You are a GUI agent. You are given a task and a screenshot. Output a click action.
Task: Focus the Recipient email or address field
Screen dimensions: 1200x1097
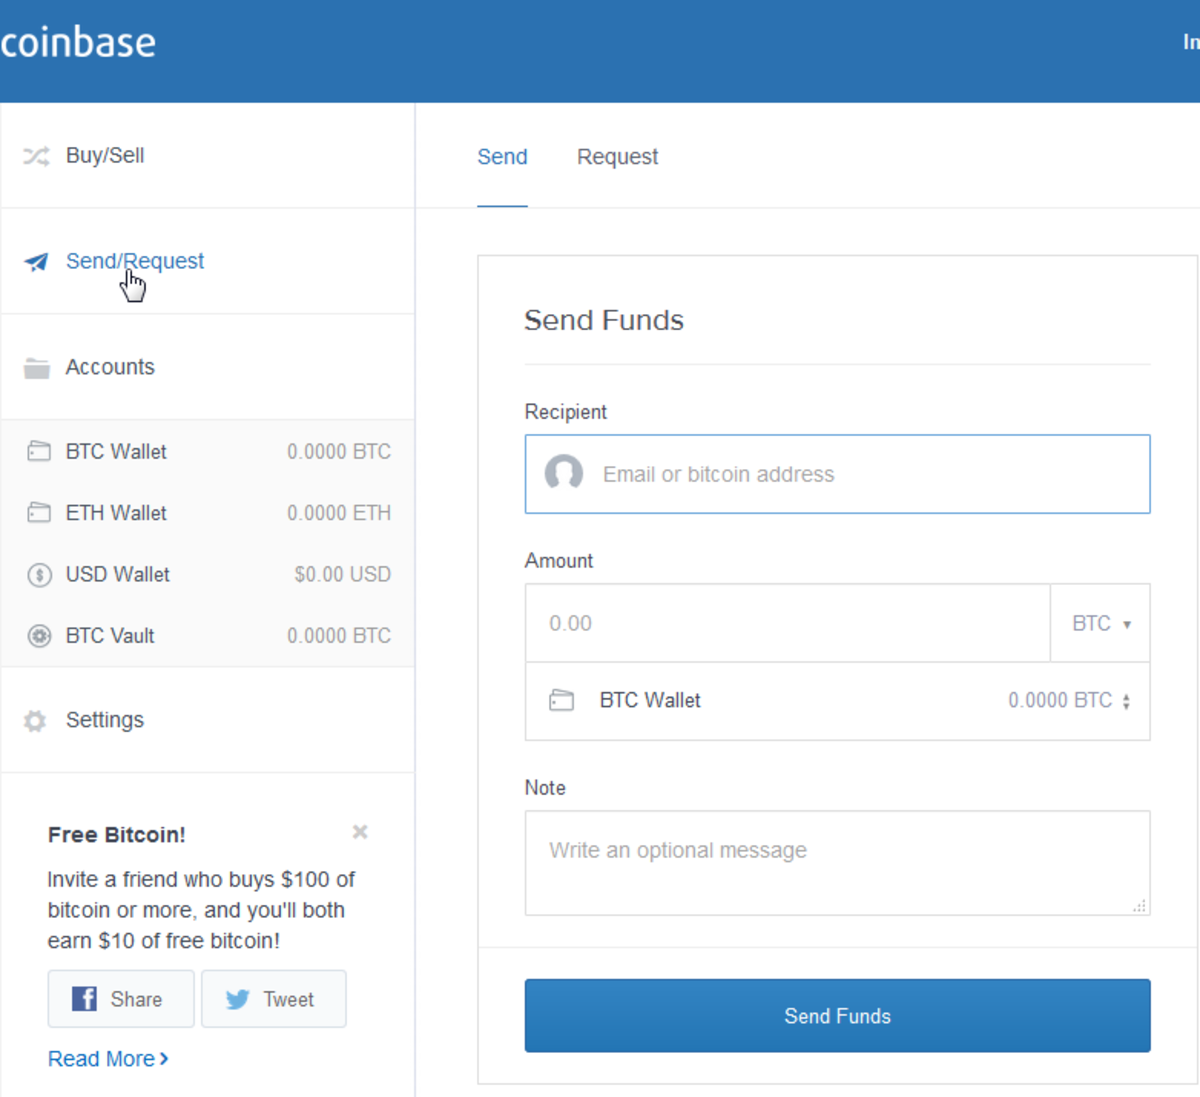[x=850, y=474]
